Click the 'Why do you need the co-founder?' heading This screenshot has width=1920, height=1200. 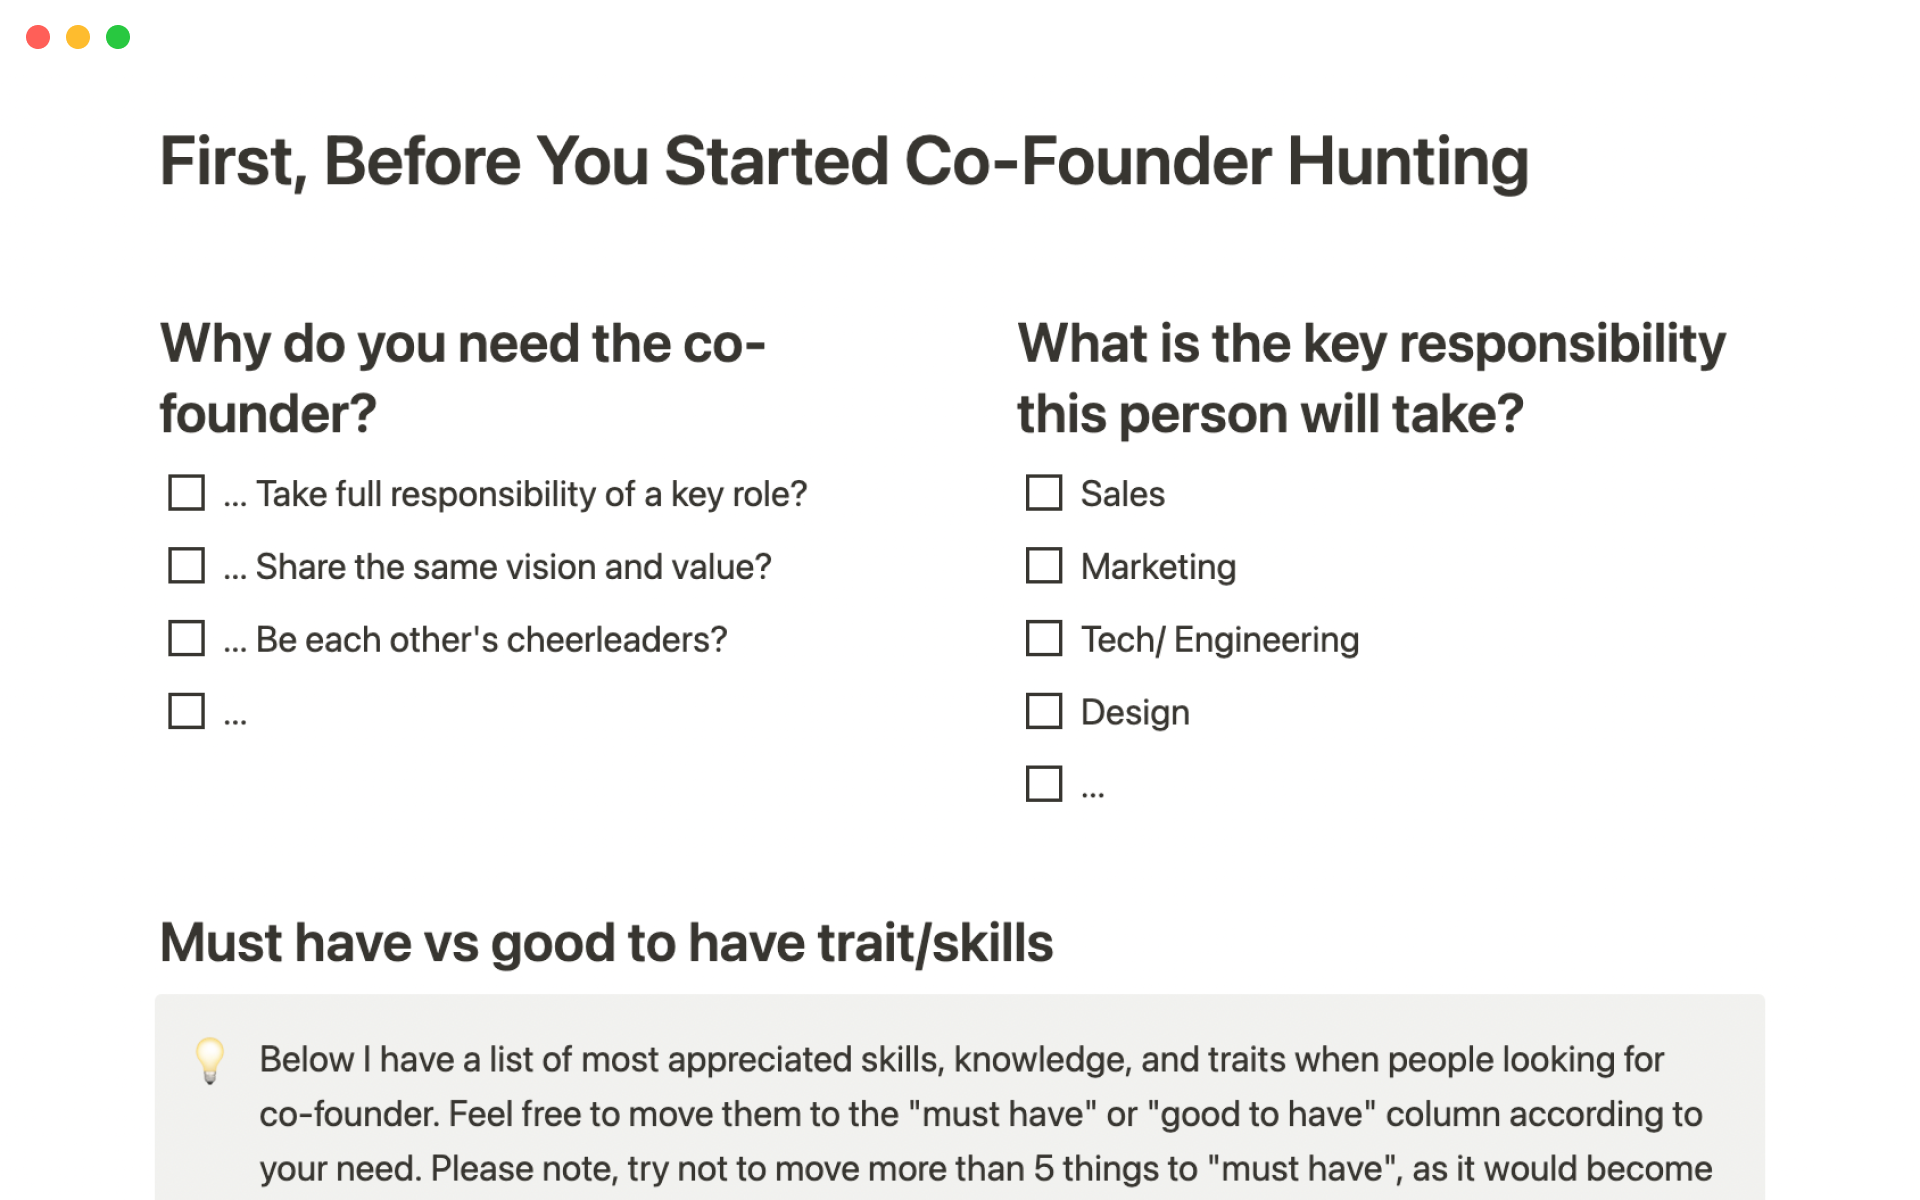(x=462, y=378)
